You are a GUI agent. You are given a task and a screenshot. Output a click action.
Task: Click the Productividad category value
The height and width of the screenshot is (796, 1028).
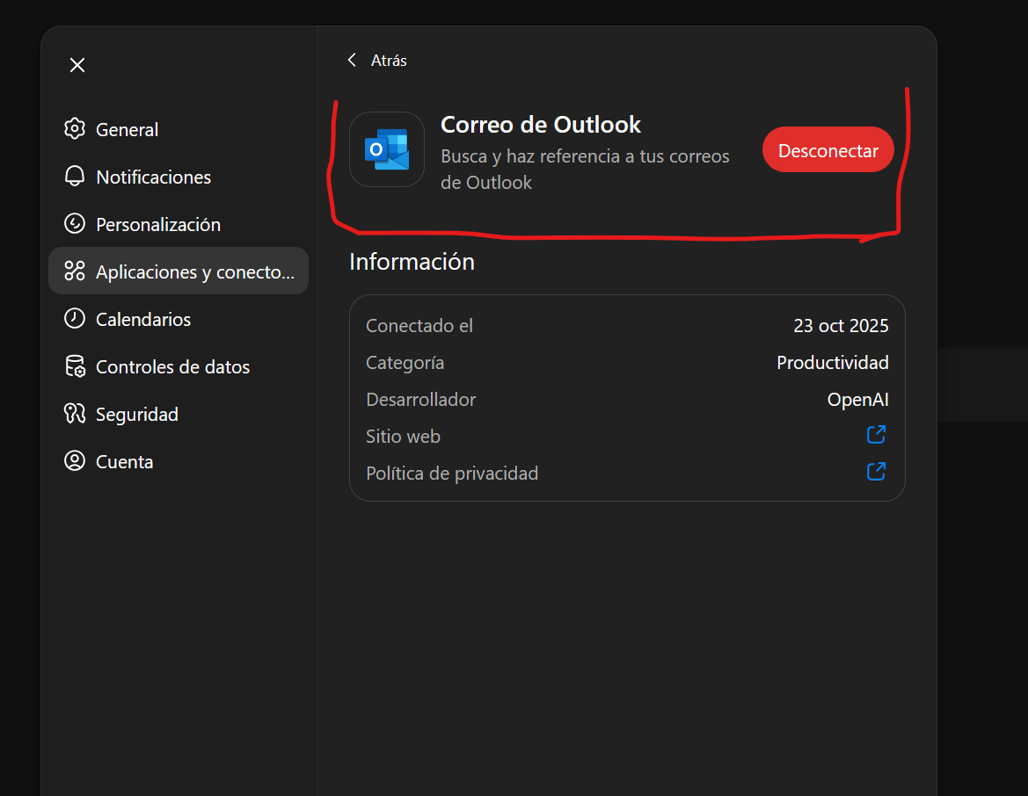click(832, 363)
